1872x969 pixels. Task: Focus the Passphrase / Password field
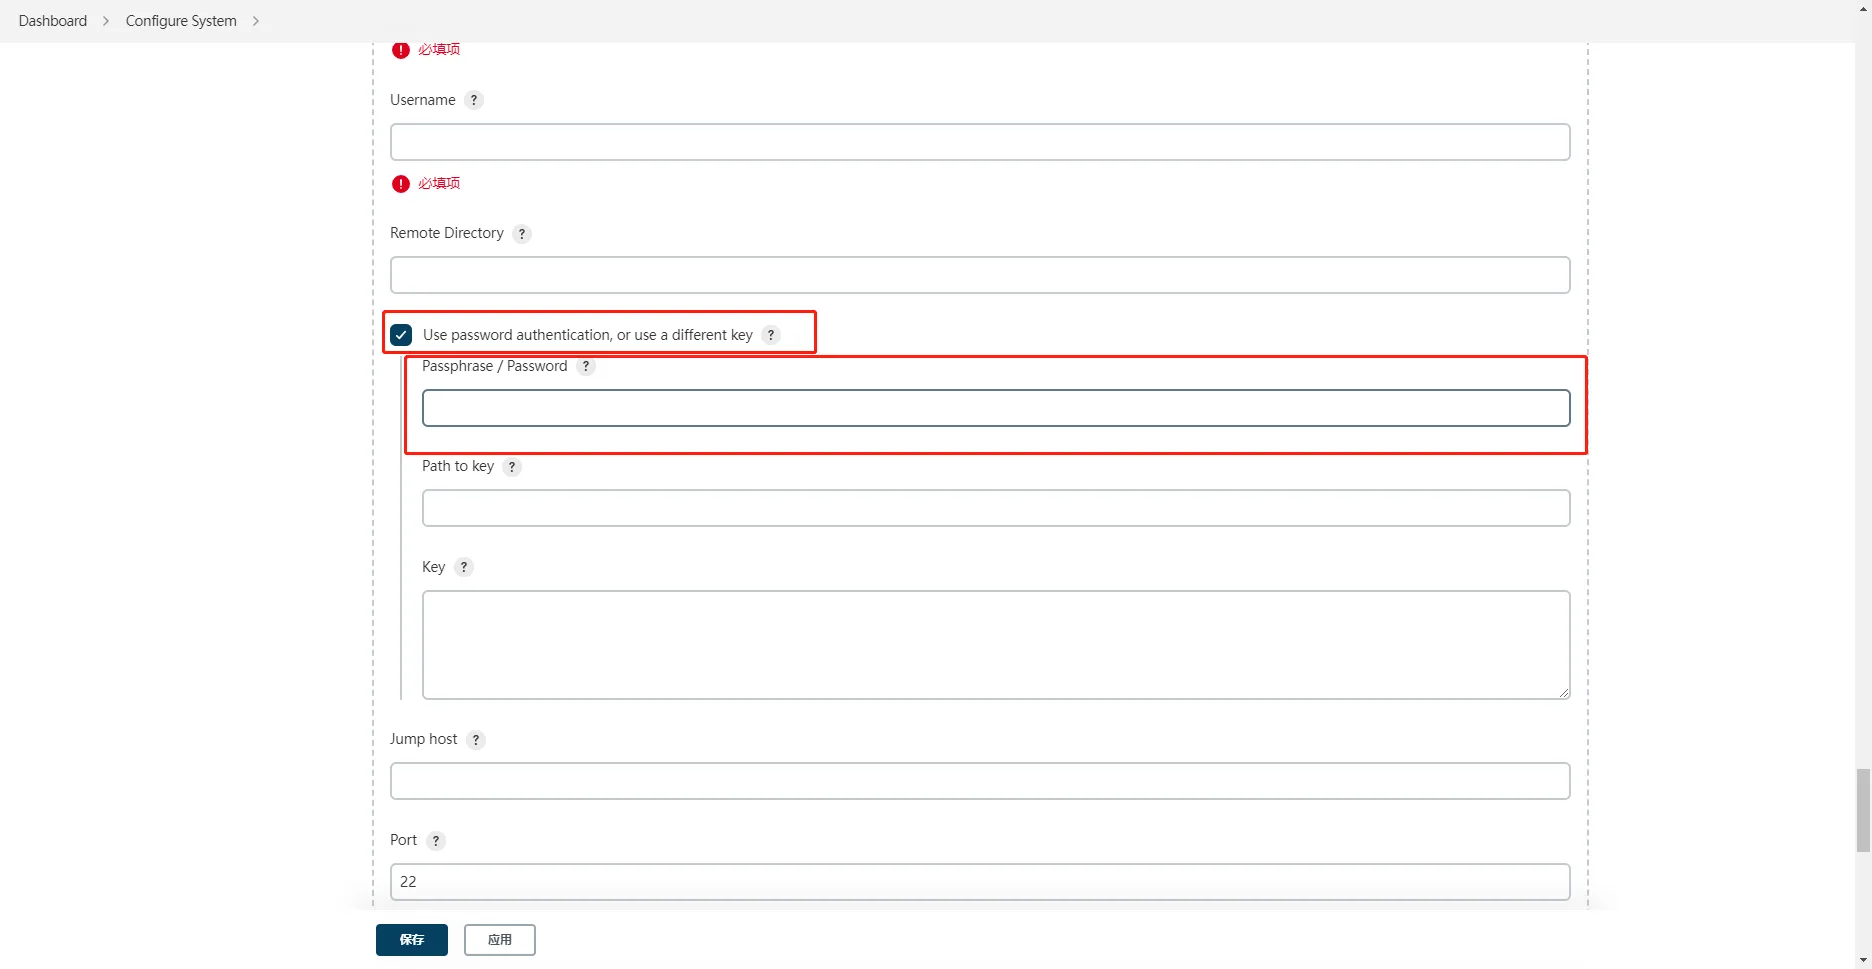coord(995,408)
